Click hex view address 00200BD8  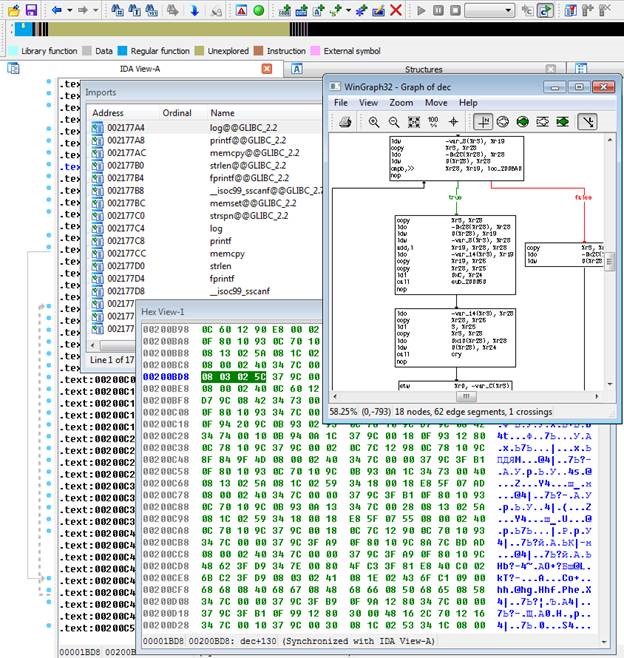(166, 377)
